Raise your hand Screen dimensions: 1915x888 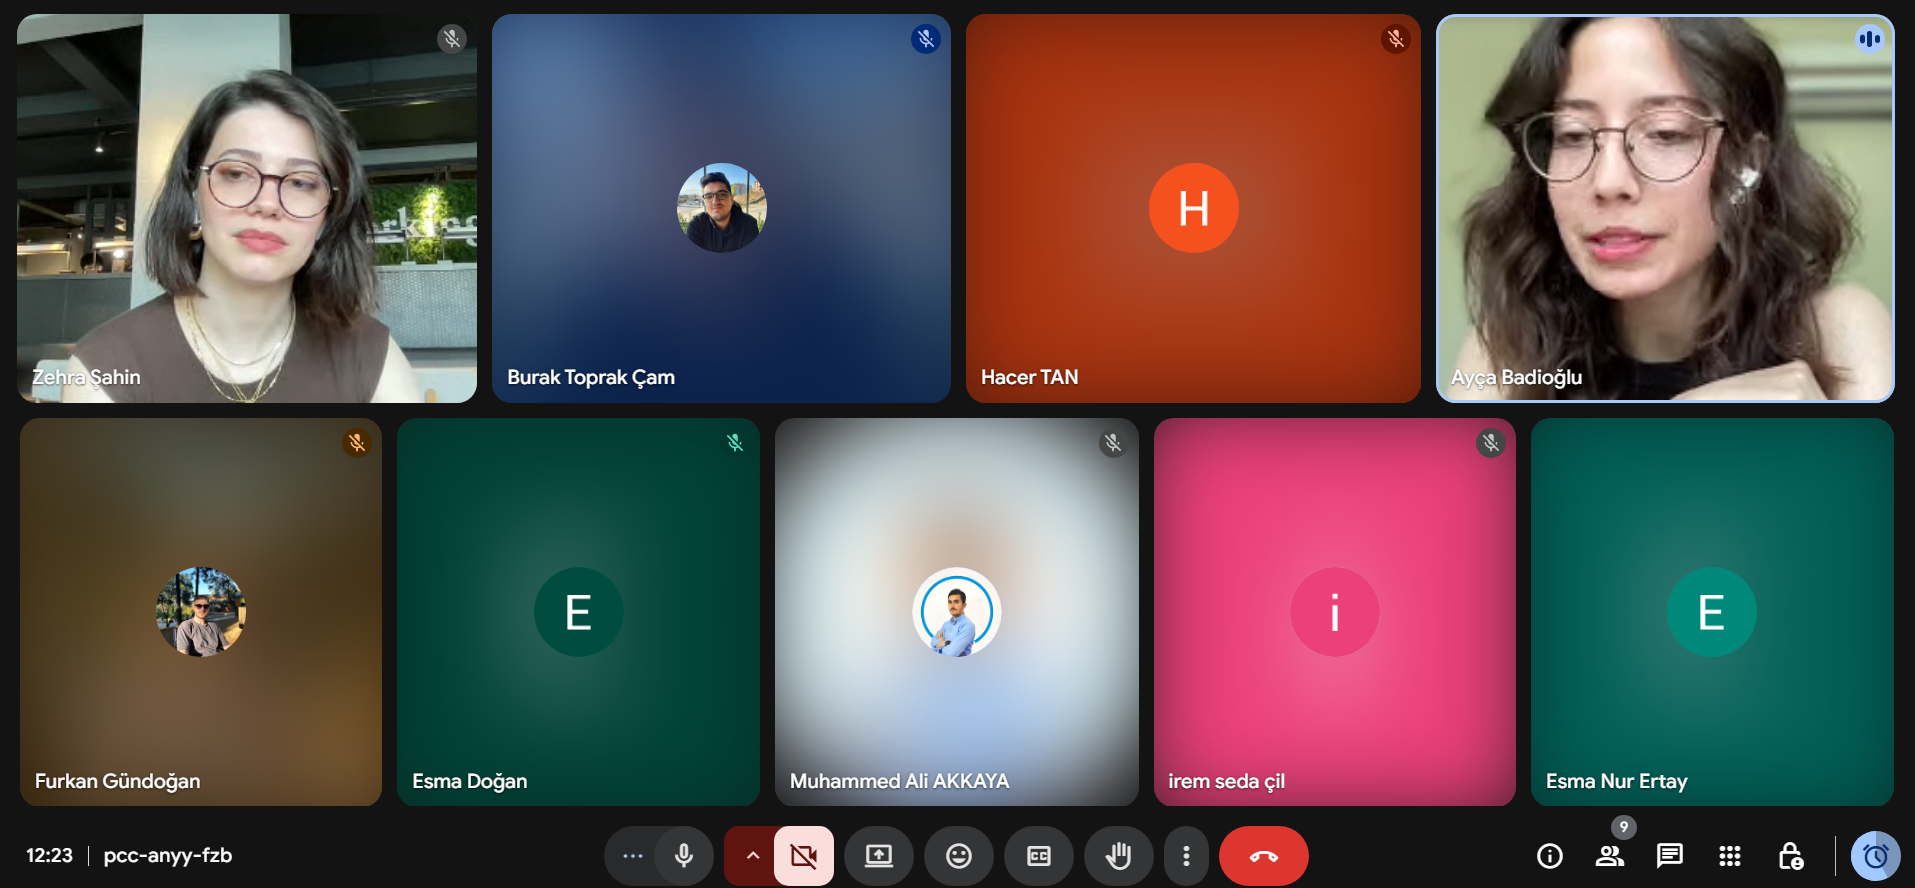(x=1118, y=856)
